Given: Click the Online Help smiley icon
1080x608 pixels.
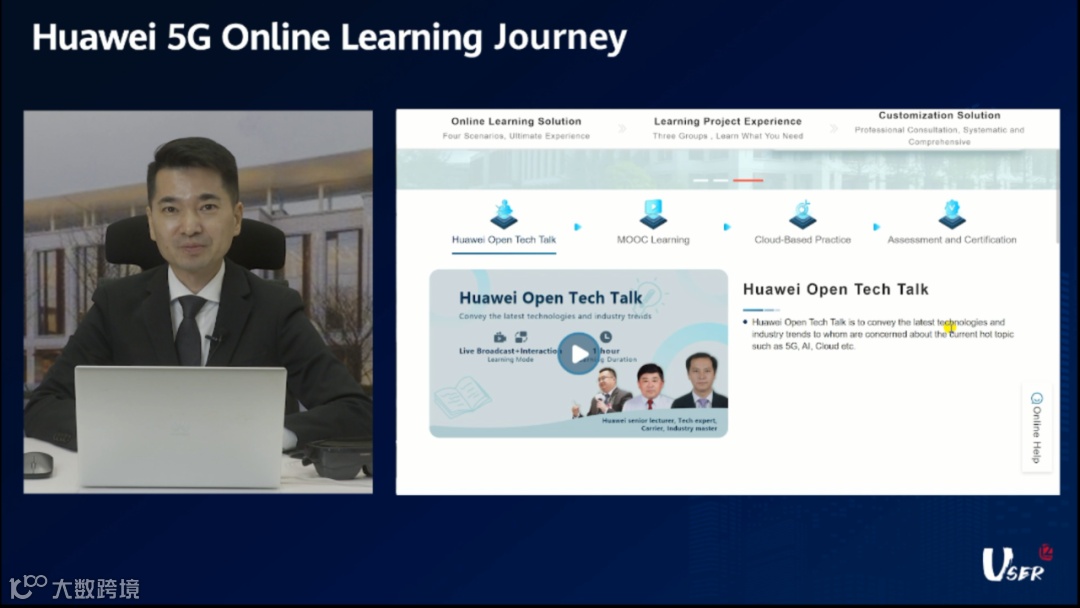Looking at the screenshot, I should [x=1037, y=399].
